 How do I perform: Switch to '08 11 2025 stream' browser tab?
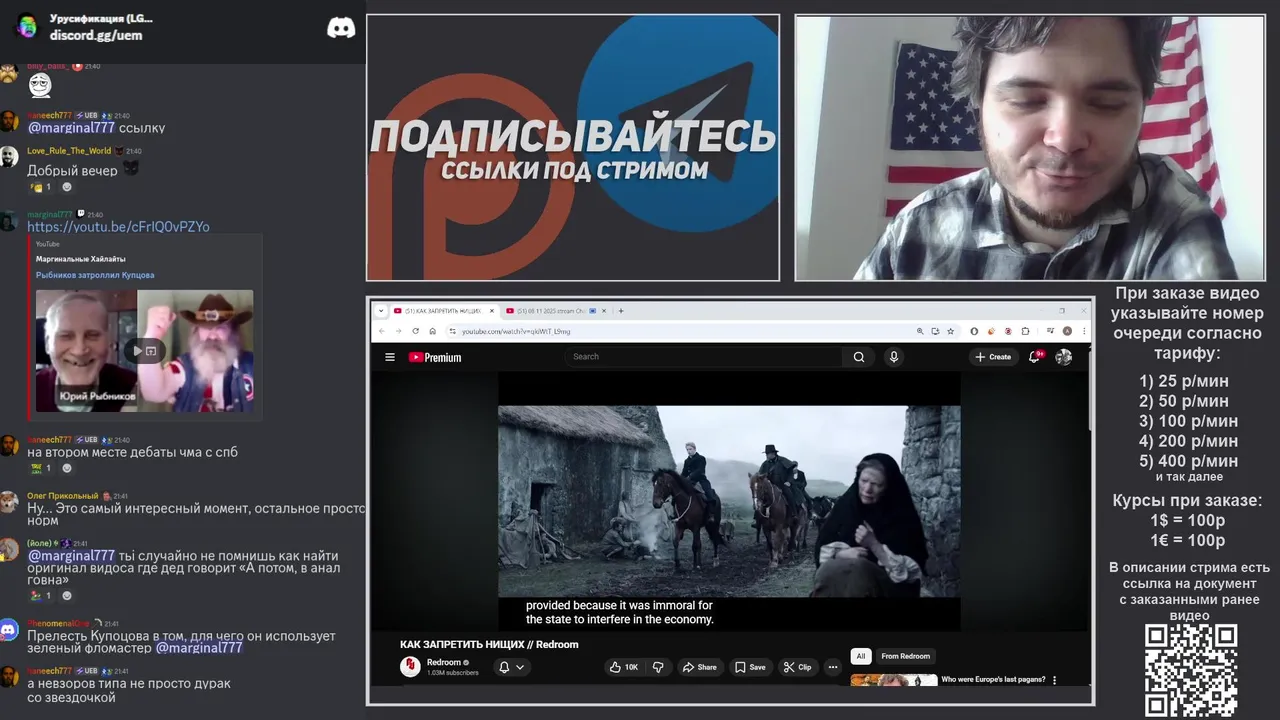[557, 311]
